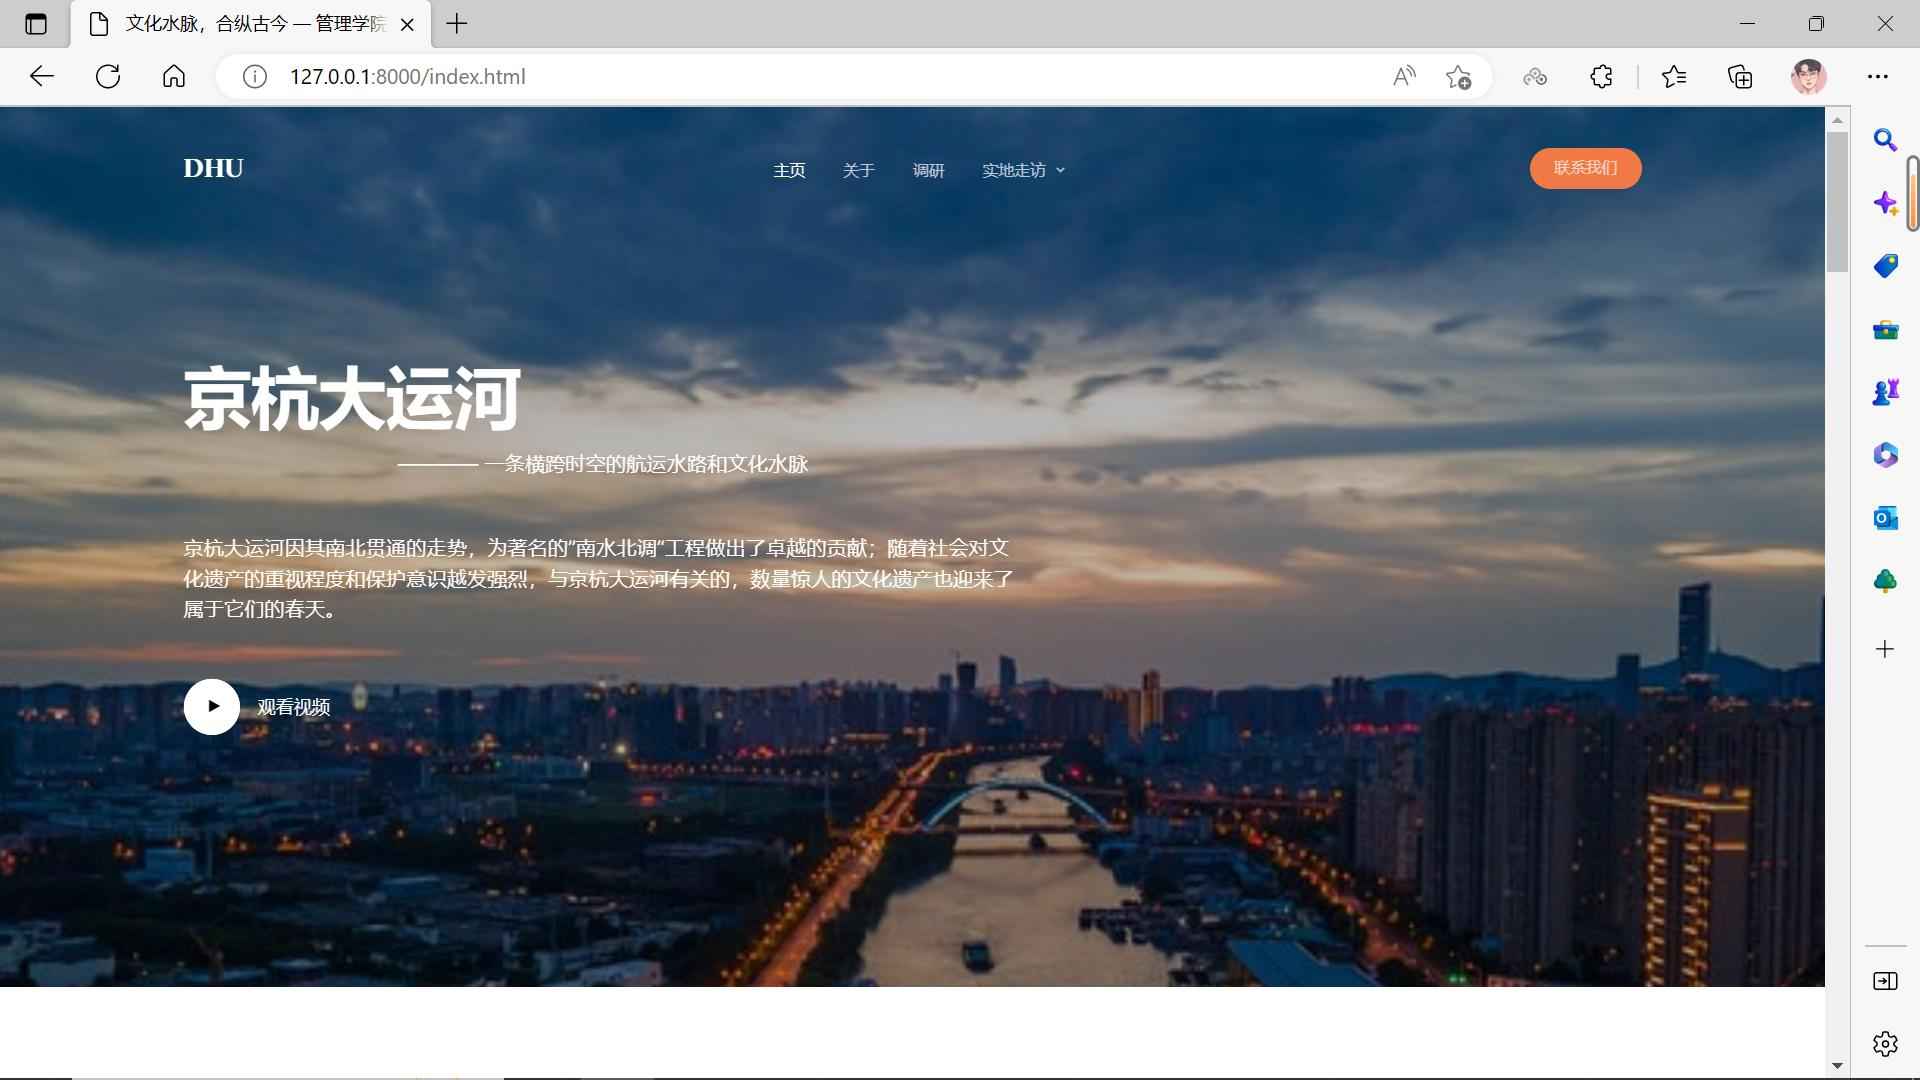This screenshot has height=1080, width=1920.
Task: Click the address bar URL field
Action: (800, 77)
